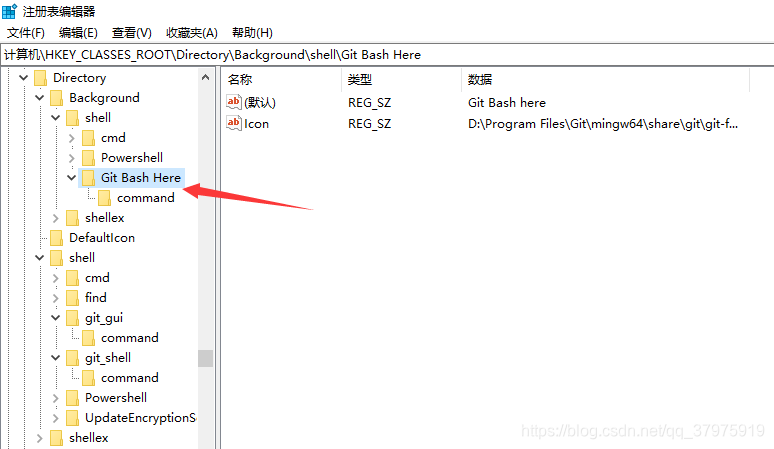The width and height of the screenshot is (774, 449).
Task: Select command under git_shell
Action: (130, 378)
